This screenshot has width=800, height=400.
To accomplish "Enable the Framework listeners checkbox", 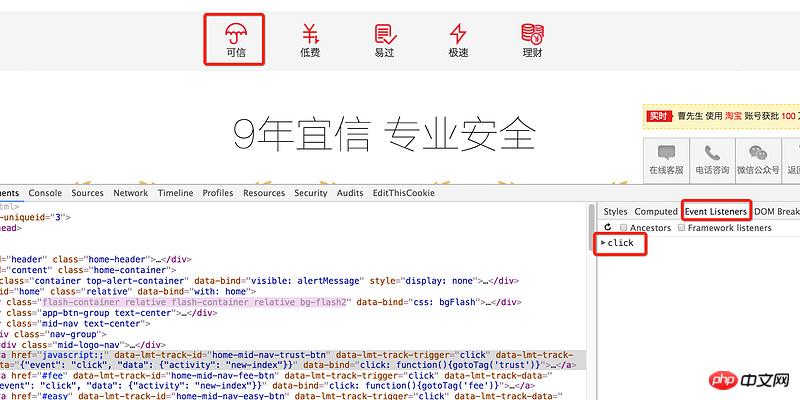I will [681, 228].
